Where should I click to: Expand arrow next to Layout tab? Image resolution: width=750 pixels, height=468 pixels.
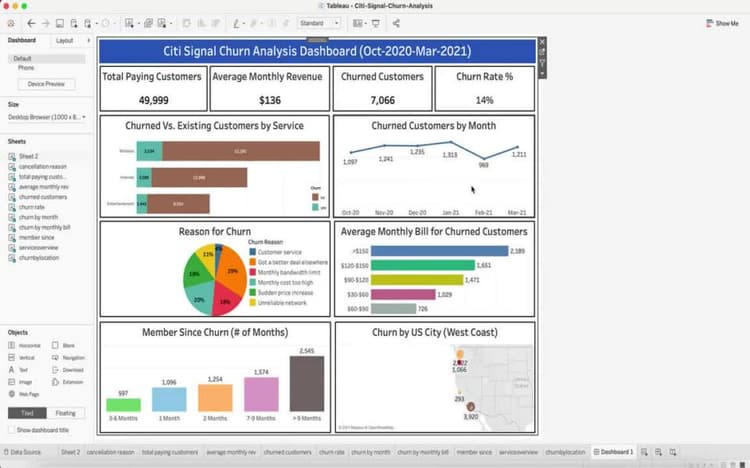coord(88,40)
